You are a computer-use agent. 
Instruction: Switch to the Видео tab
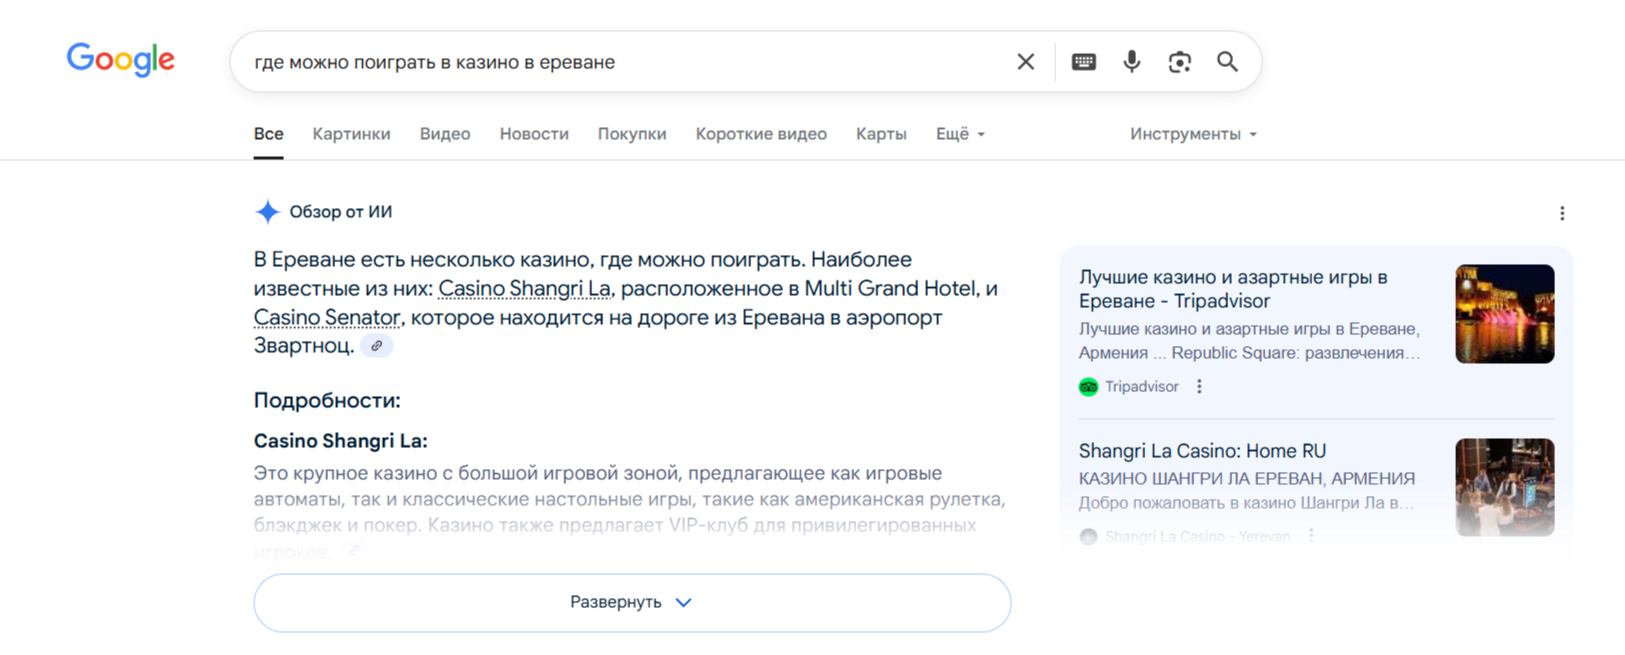click(445, 134)
